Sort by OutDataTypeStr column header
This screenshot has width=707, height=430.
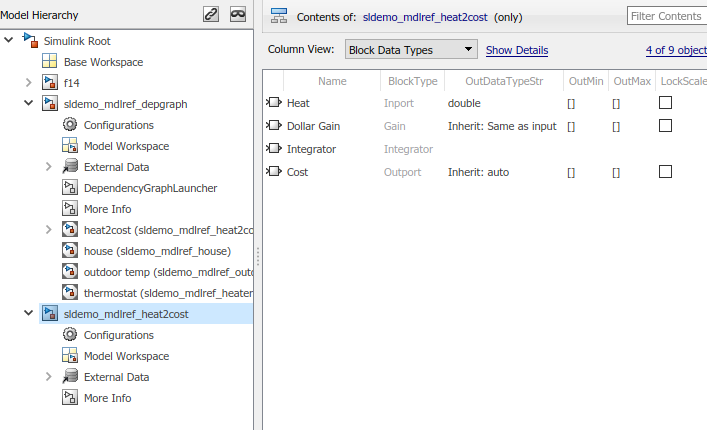[x=504, y=81]
